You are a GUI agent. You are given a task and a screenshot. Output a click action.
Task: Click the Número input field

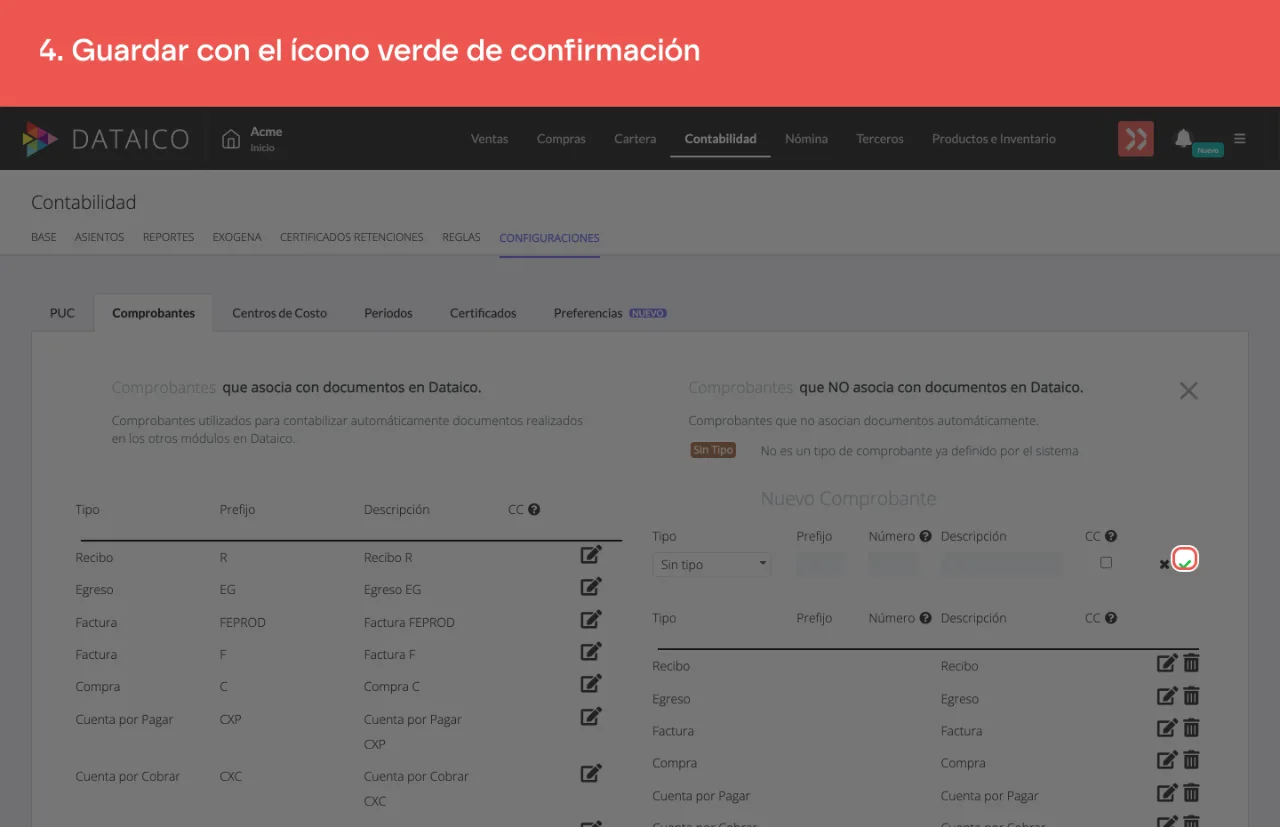(x=893, y=564)
